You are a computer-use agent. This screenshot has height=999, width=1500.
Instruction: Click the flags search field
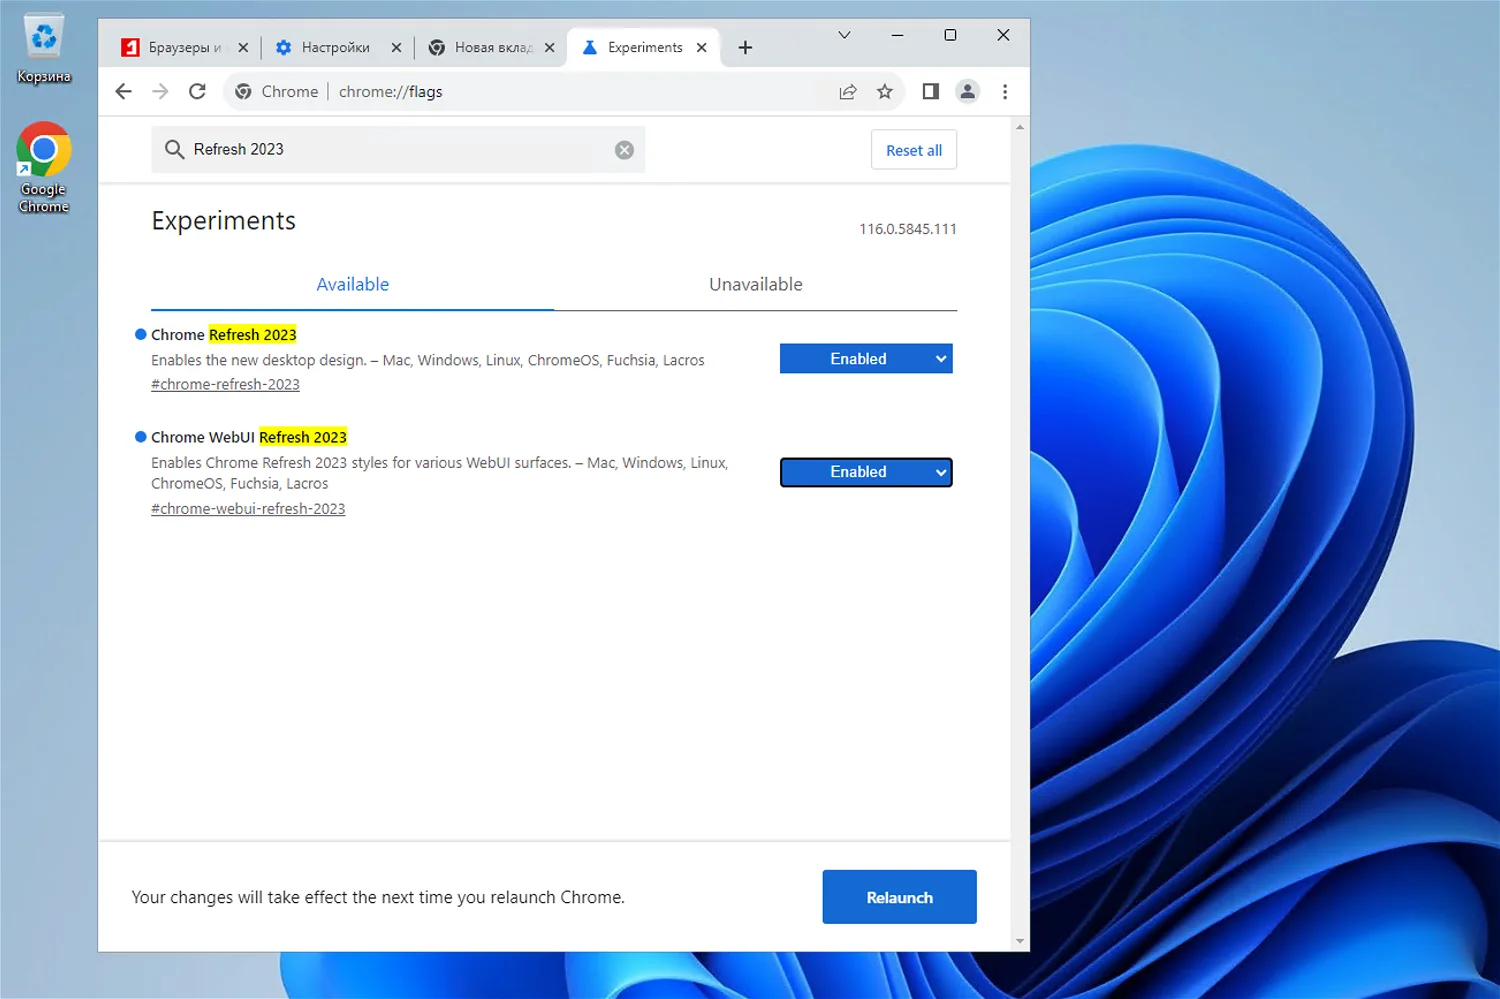click(398, 150)
